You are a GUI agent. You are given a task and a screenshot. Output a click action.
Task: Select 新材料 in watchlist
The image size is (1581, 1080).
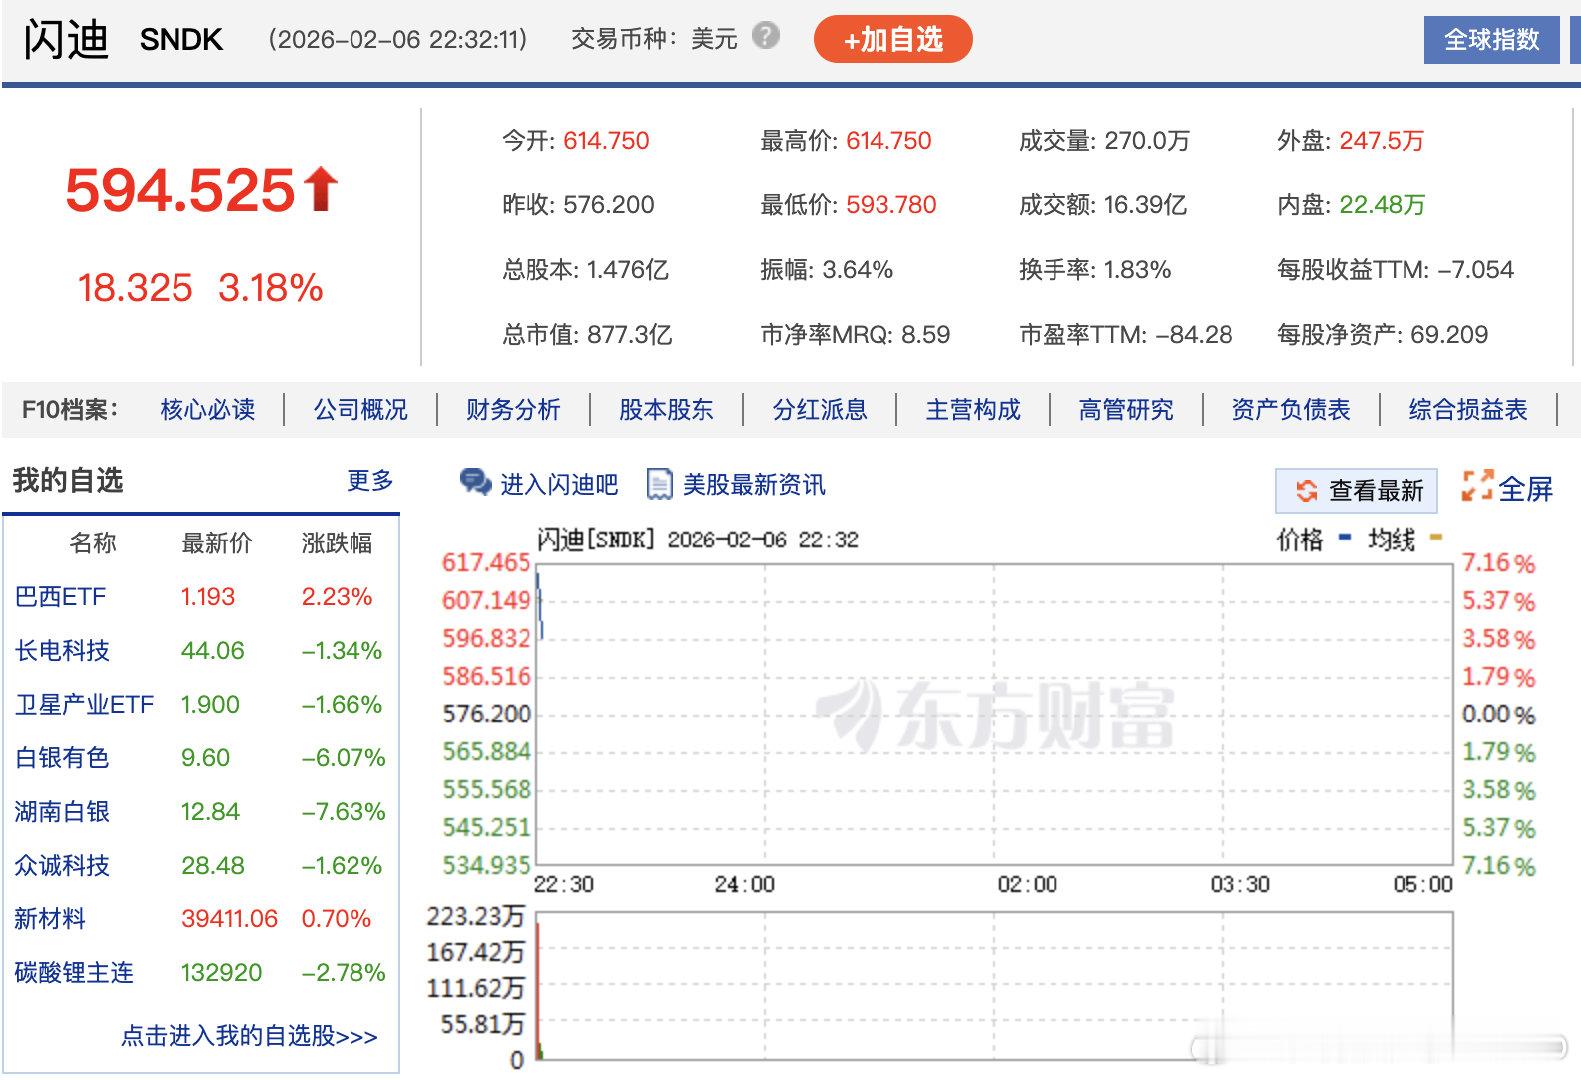pos(50,919)
